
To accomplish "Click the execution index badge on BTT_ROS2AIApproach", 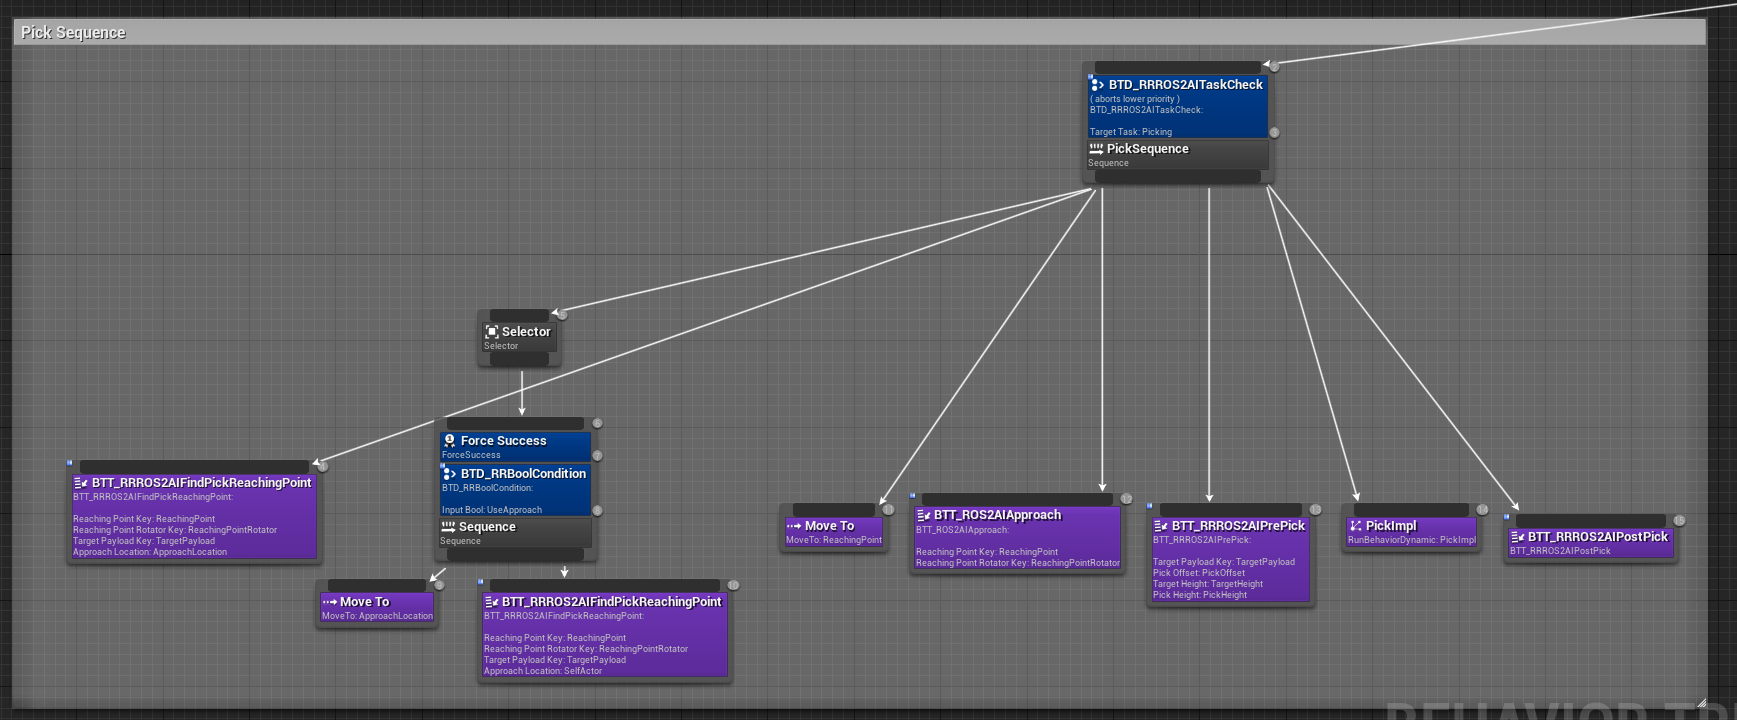I will pyautogui.click(x=1126, y=499).
